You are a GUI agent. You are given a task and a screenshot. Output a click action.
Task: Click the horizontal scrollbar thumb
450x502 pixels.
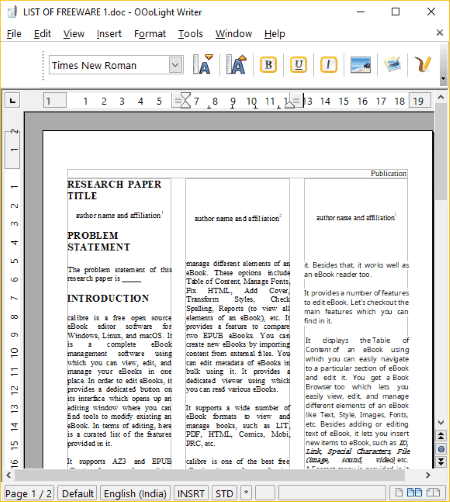click(x=210, y=475)
